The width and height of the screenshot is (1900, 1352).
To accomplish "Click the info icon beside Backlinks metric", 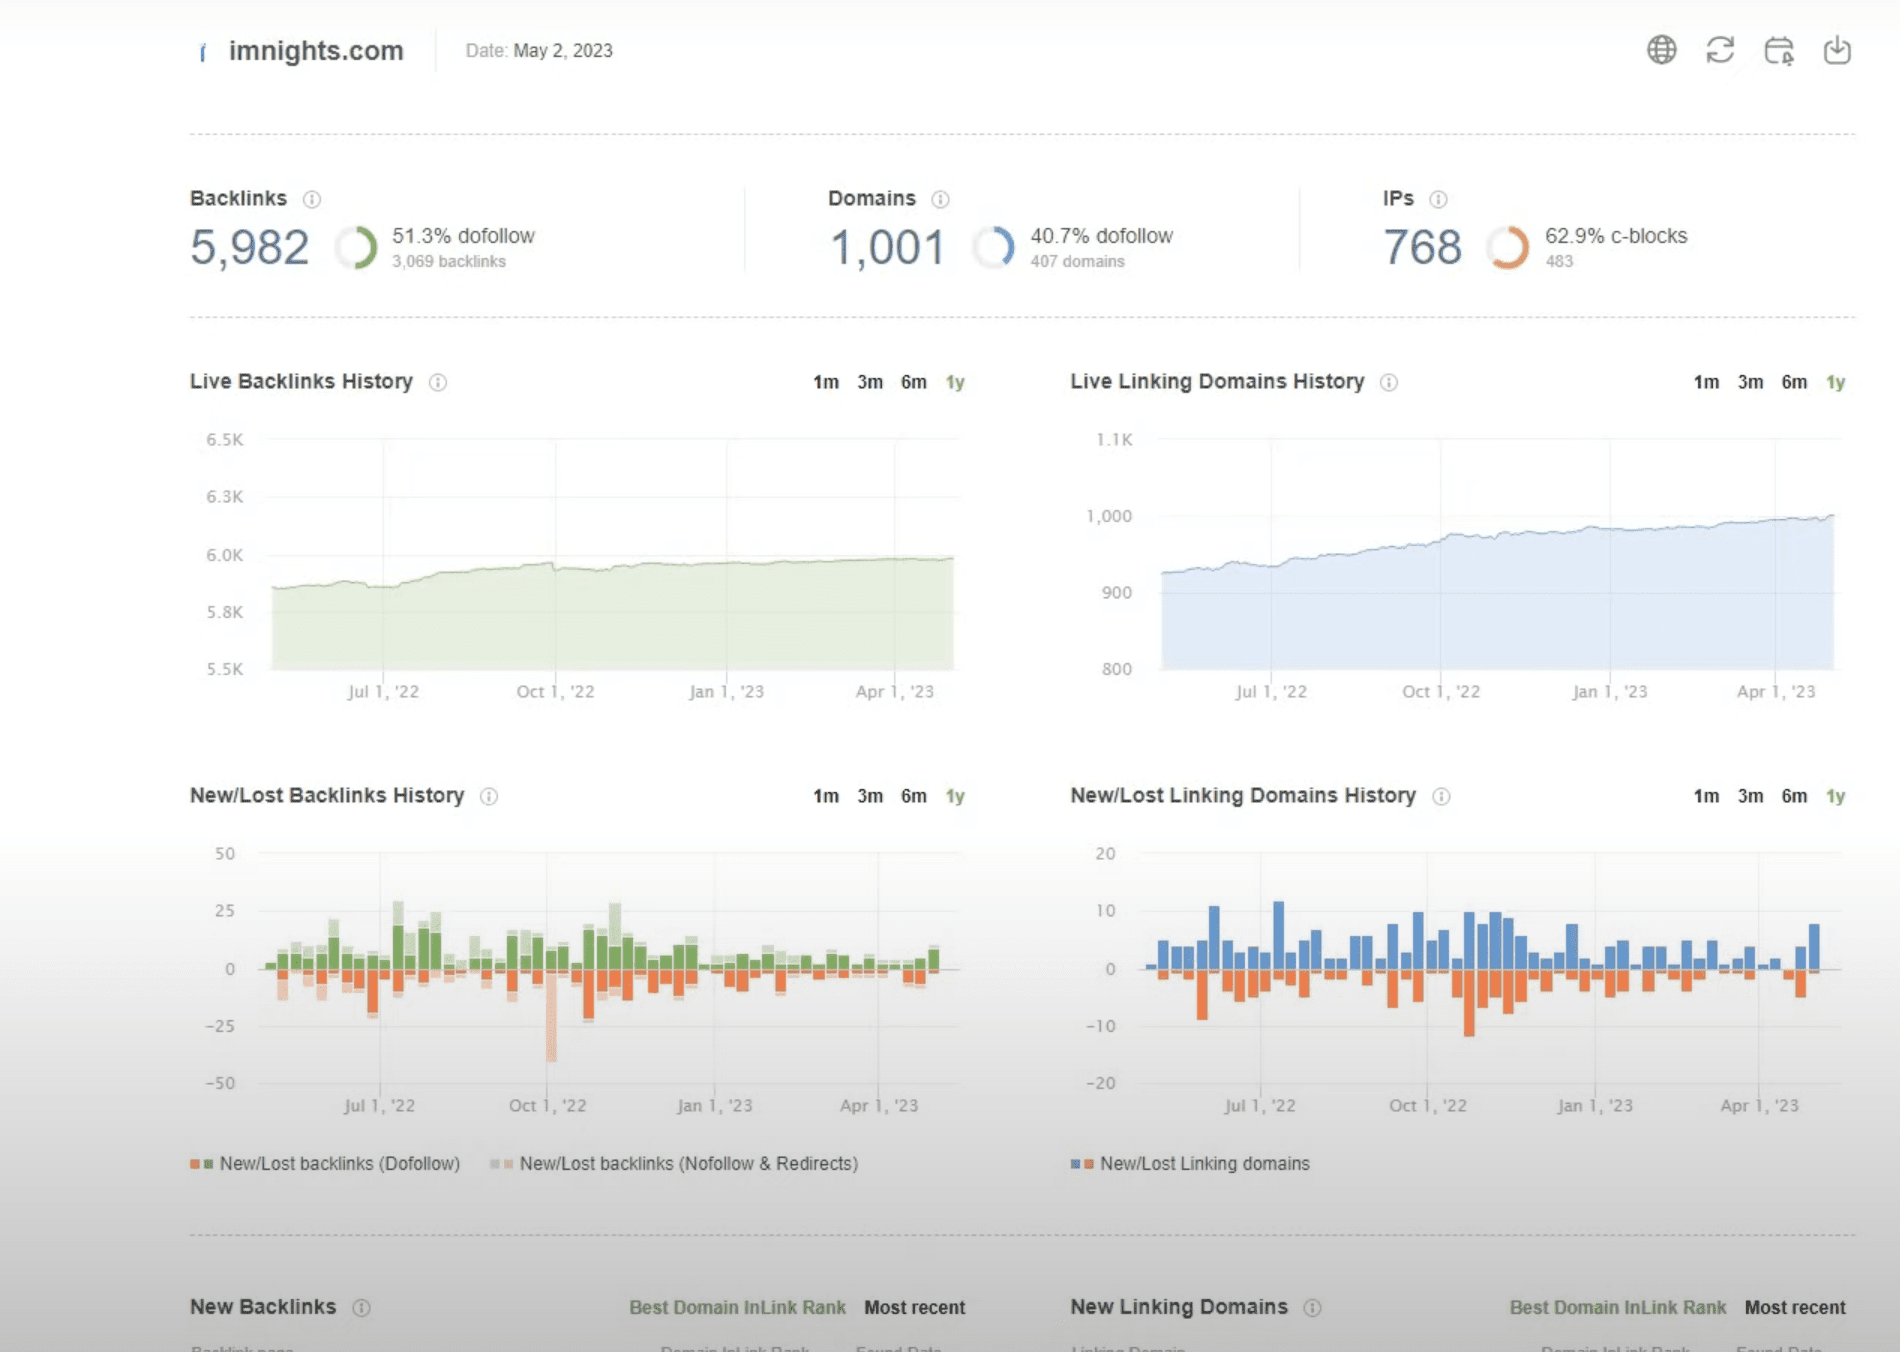I will 313,198.
